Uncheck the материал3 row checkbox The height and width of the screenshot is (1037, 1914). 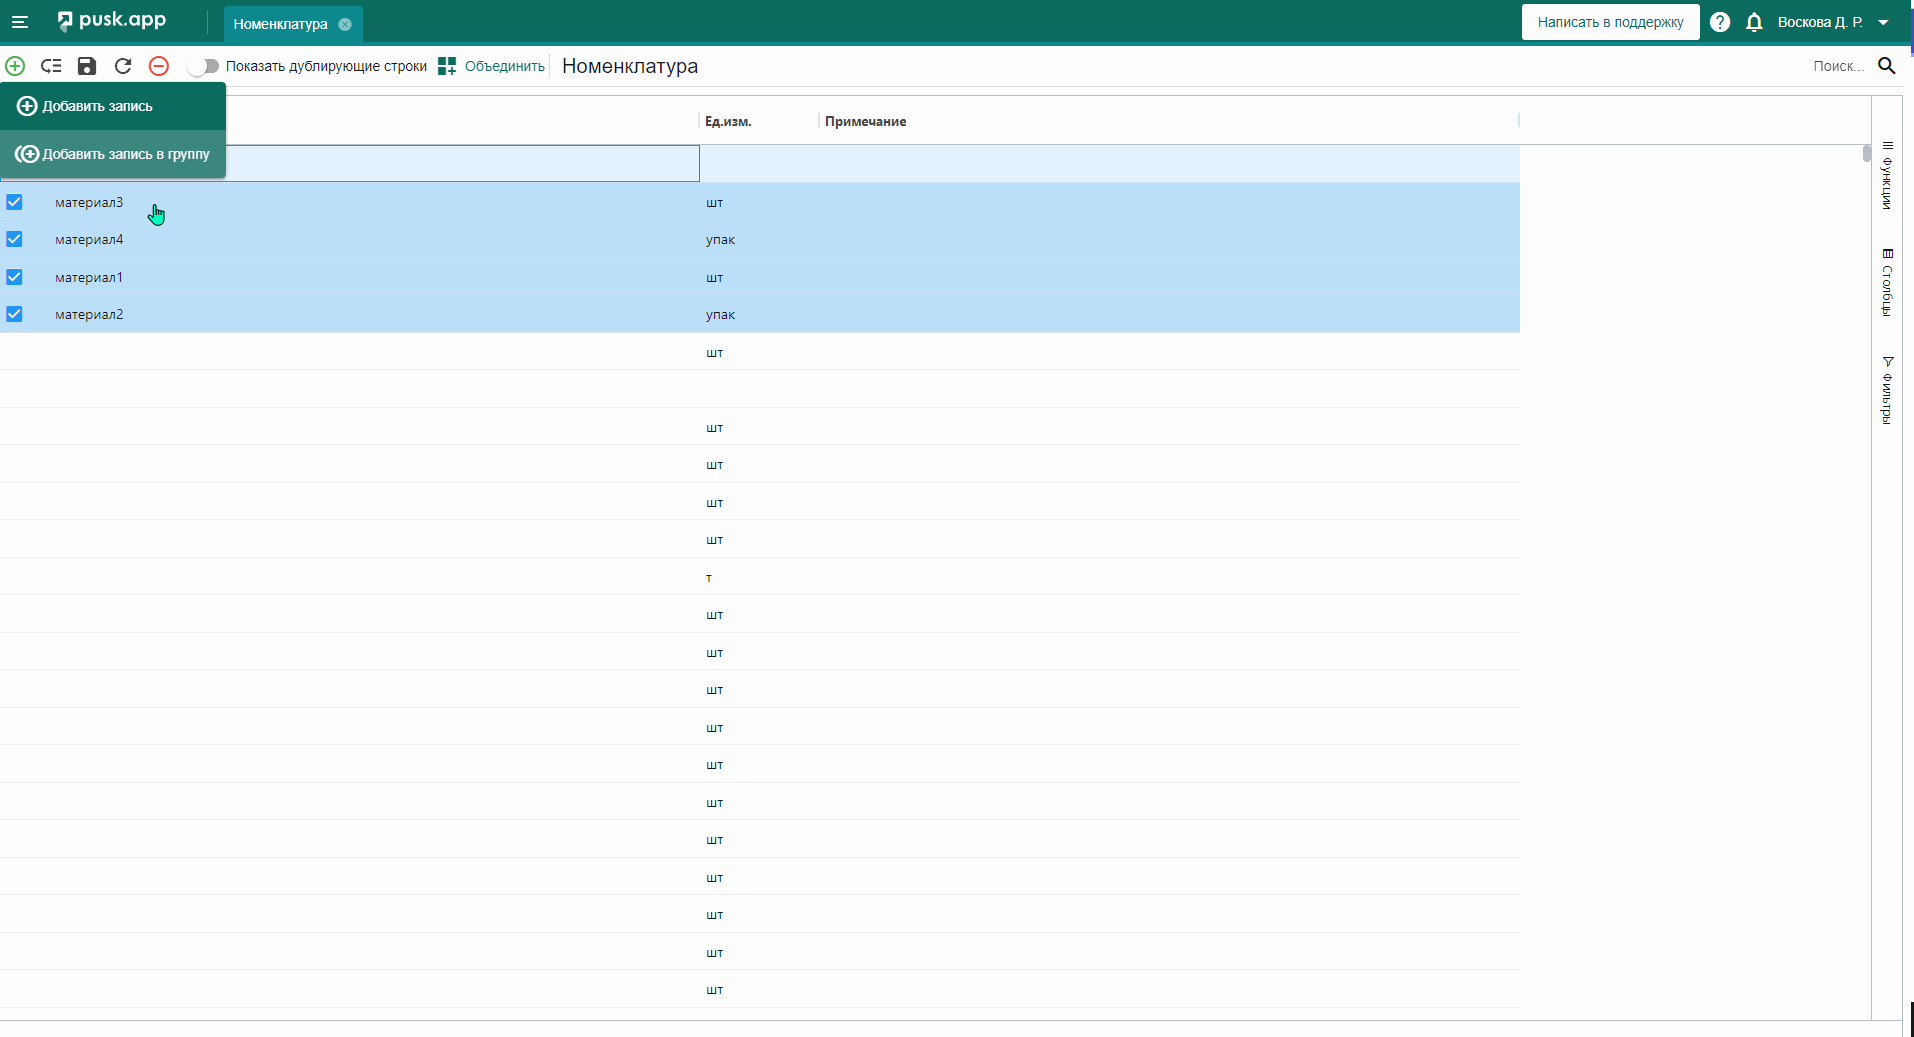click(x=14, y=202)
